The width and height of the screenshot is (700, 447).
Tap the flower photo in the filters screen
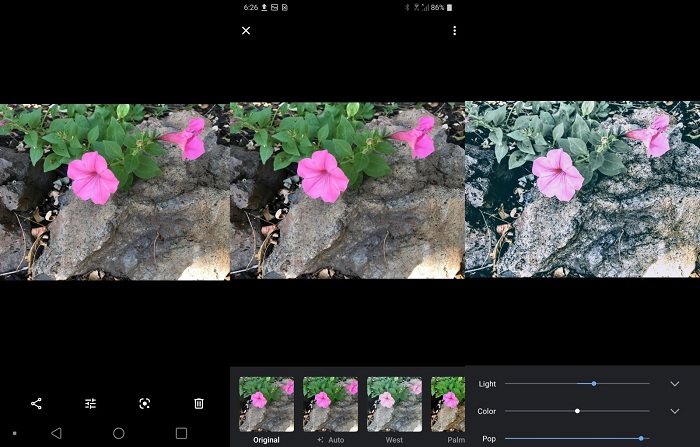[347, 191]
